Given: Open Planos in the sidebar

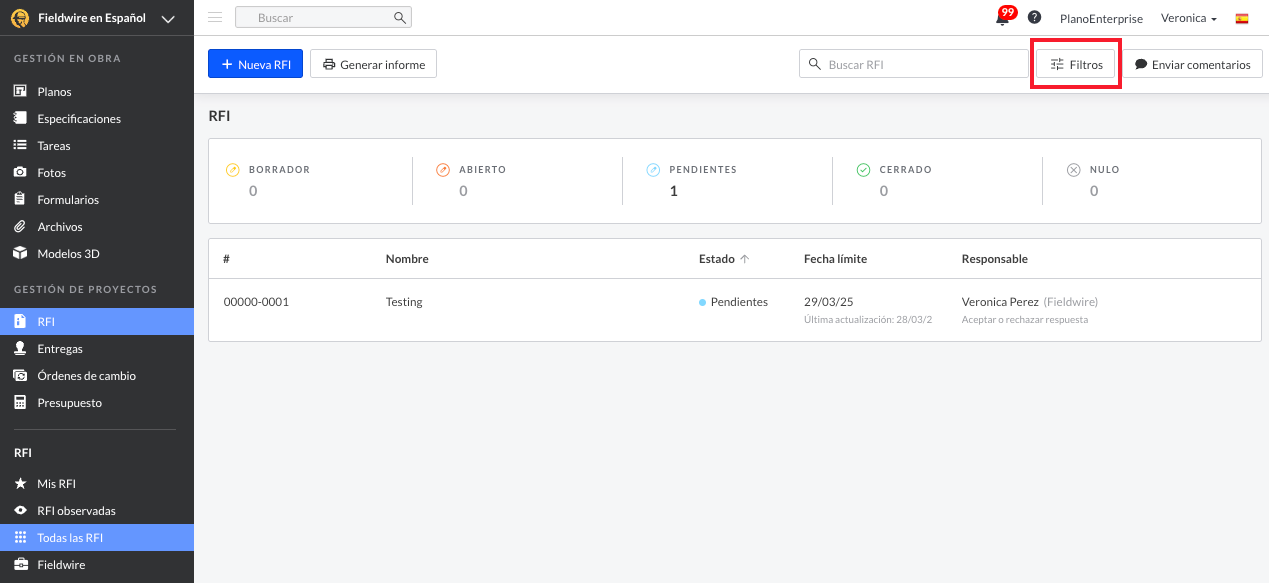Looking at the screenshot, I should [54, 92].
